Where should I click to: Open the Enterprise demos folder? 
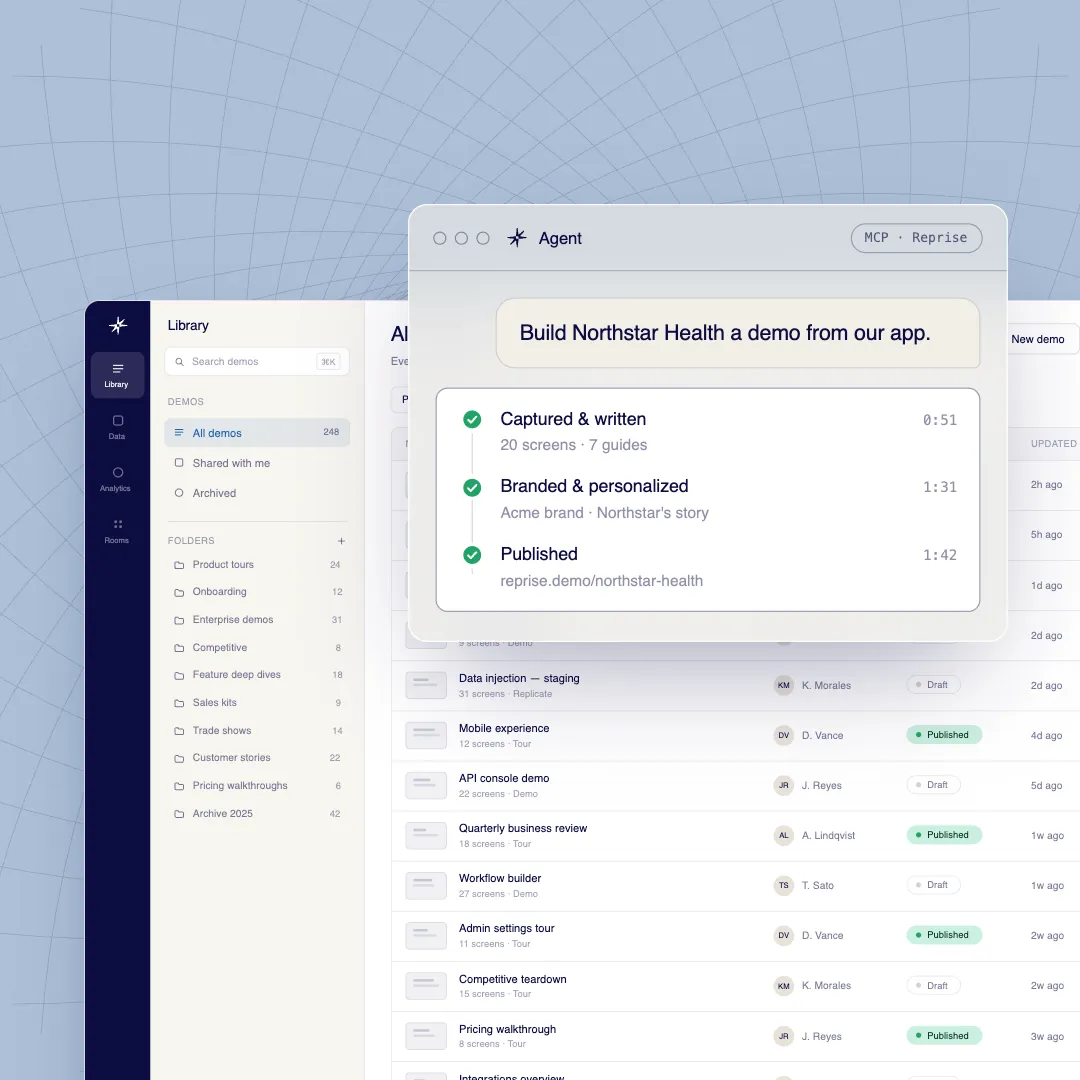click(257, 620)
